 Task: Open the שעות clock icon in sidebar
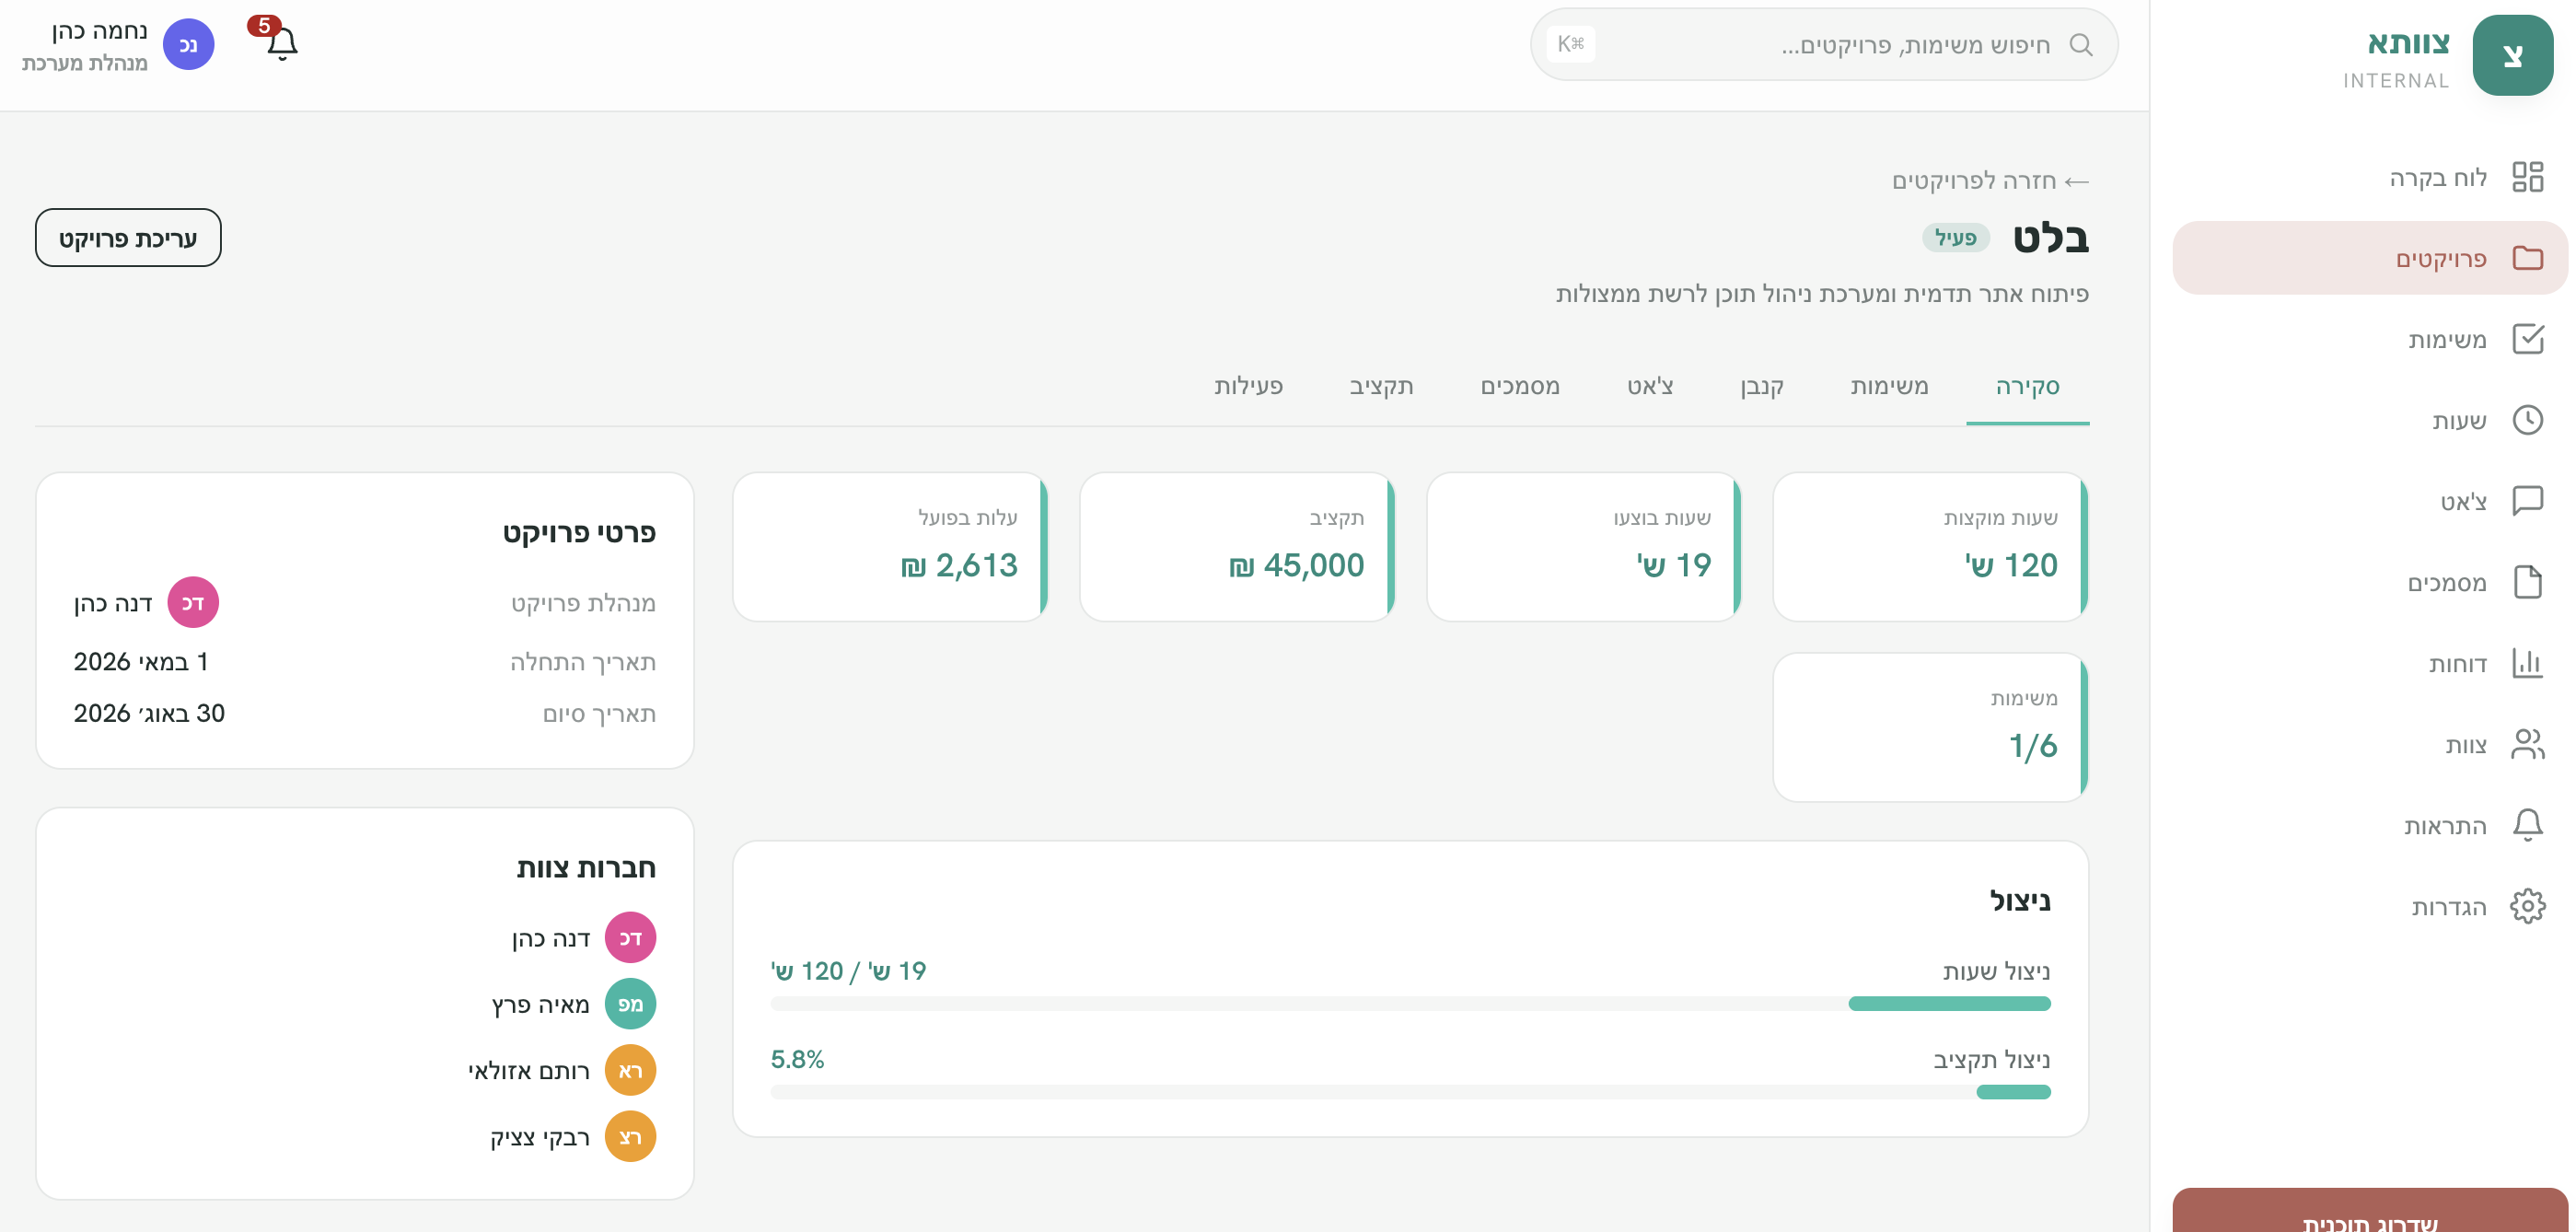point(2527,420)
